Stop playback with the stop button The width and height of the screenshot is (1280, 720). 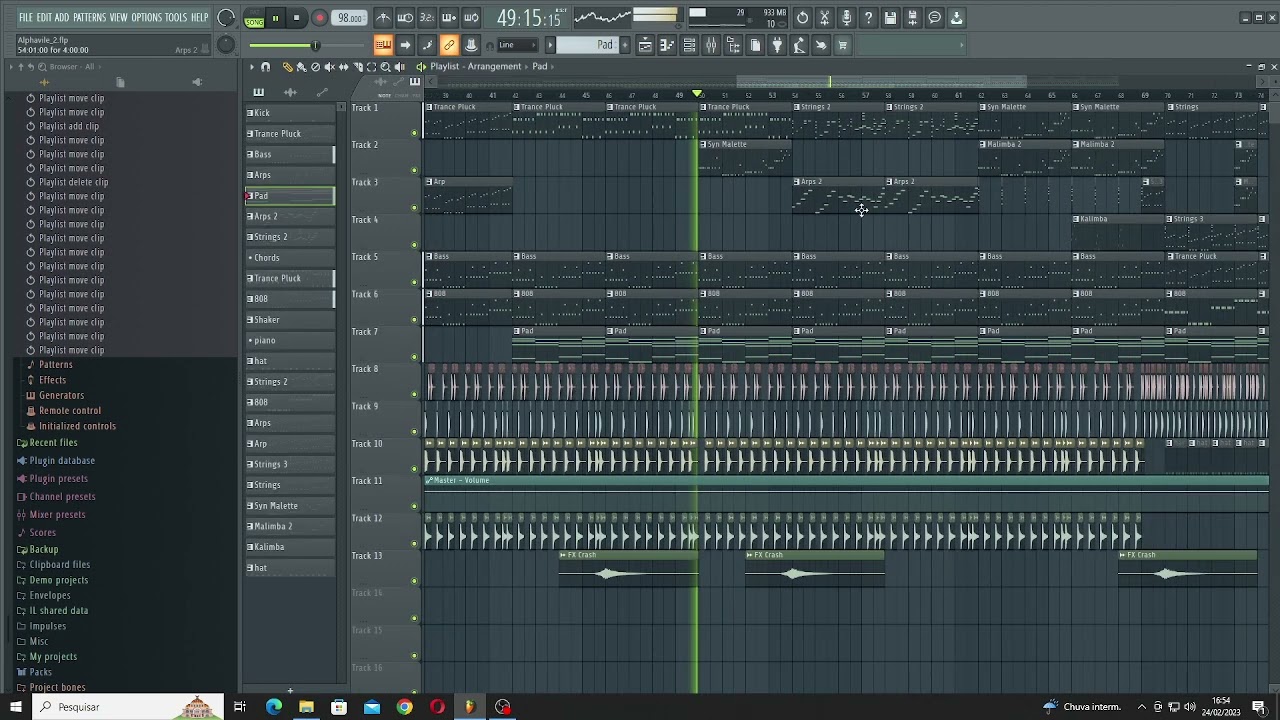point(296,18)
